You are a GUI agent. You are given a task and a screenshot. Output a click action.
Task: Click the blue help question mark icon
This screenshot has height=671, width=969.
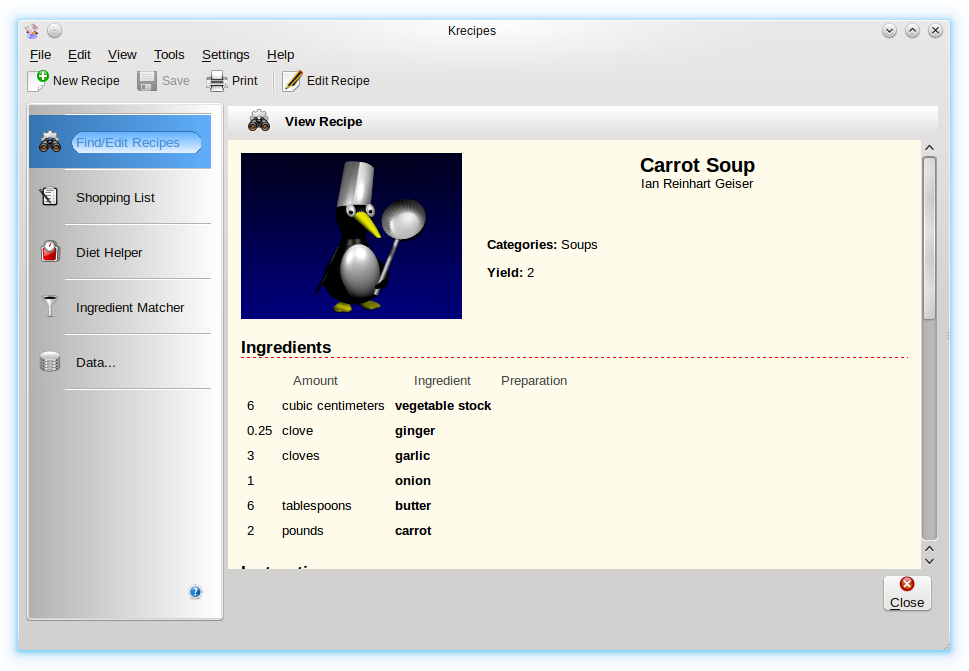coord(195,592)
